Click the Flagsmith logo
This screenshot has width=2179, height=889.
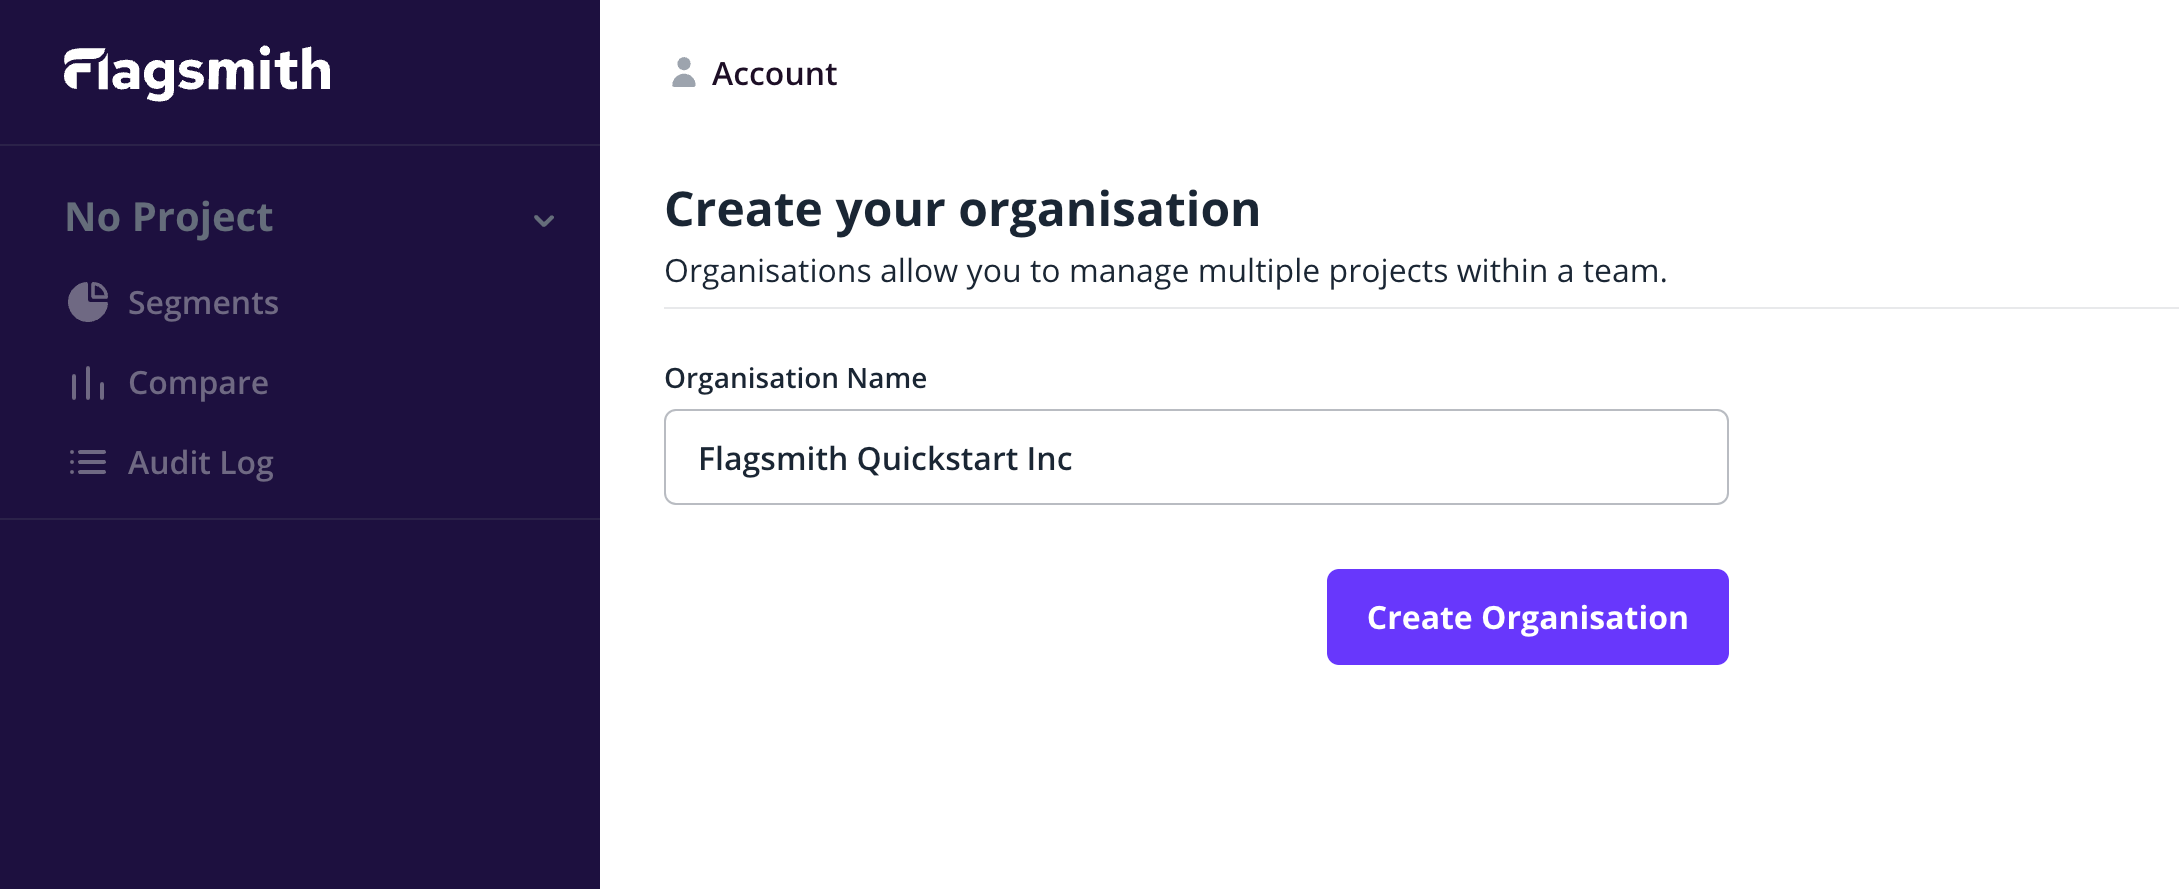pos(197,72)
